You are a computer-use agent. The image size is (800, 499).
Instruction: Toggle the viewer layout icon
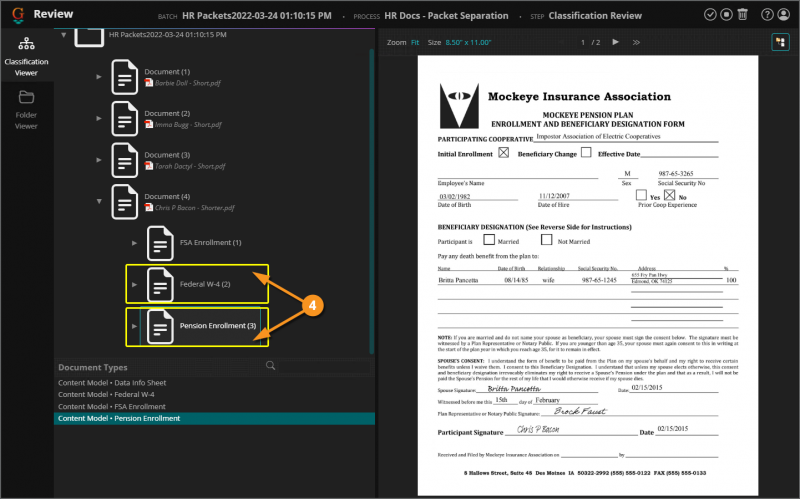coord(780,42)
